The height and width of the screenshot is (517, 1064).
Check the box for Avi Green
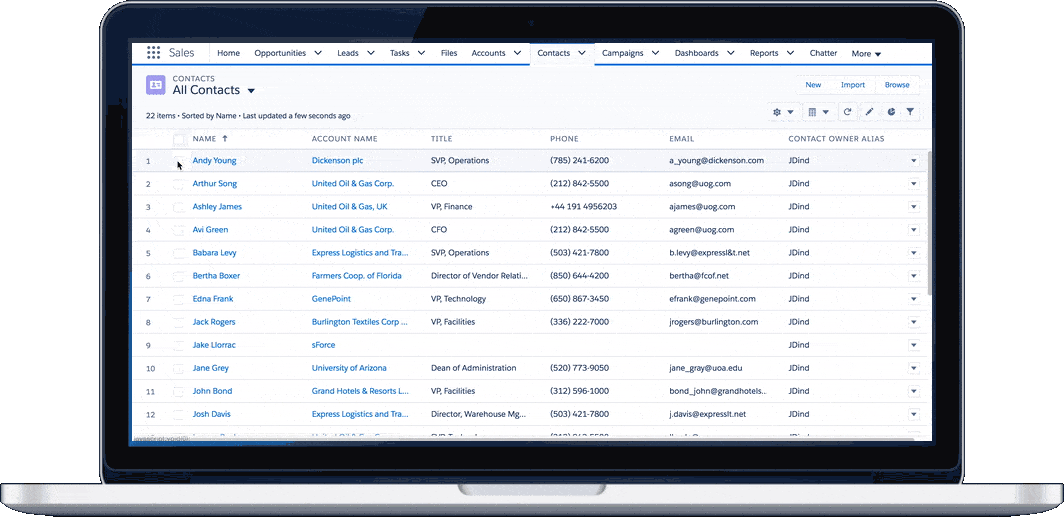[x=178, y=230]
